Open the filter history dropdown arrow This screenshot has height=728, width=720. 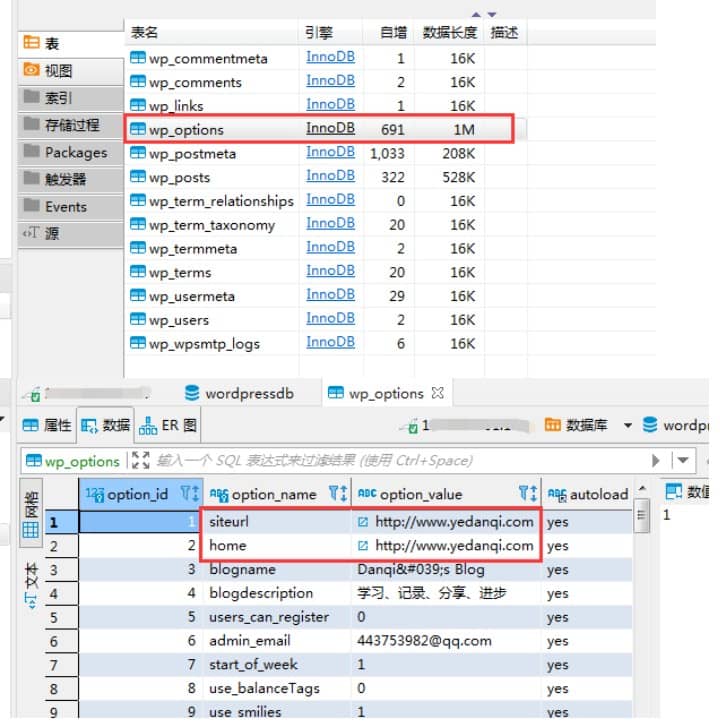click(684, 460)
